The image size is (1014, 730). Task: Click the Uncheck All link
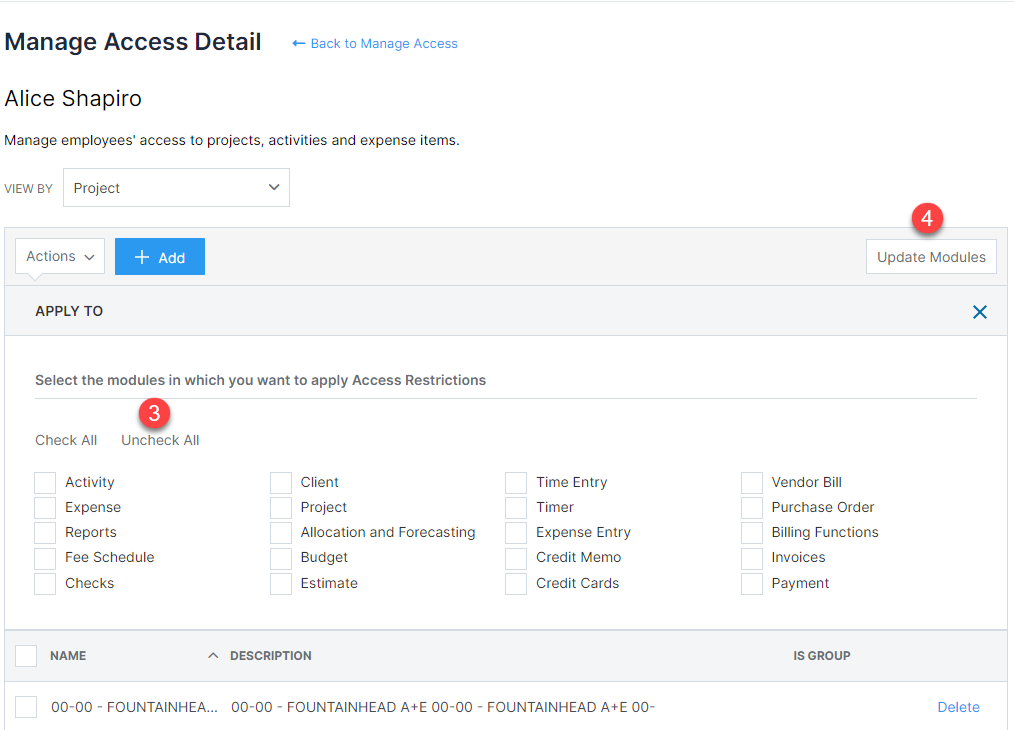point(159,440)
